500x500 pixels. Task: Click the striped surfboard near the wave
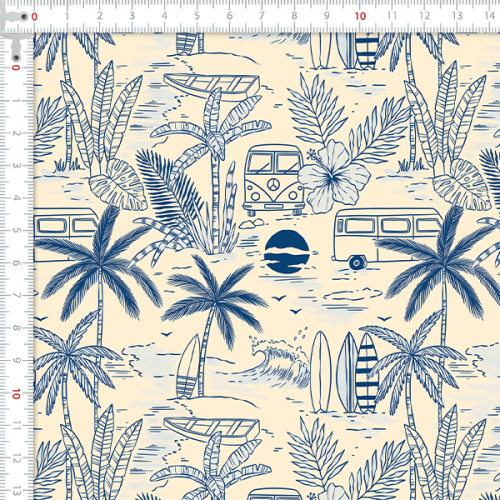366,373
